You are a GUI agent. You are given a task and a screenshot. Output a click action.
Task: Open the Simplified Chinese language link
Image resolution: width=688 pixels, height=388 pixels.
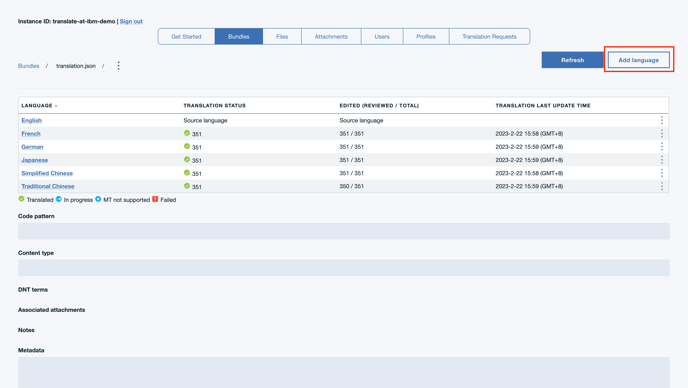[47, 173]
